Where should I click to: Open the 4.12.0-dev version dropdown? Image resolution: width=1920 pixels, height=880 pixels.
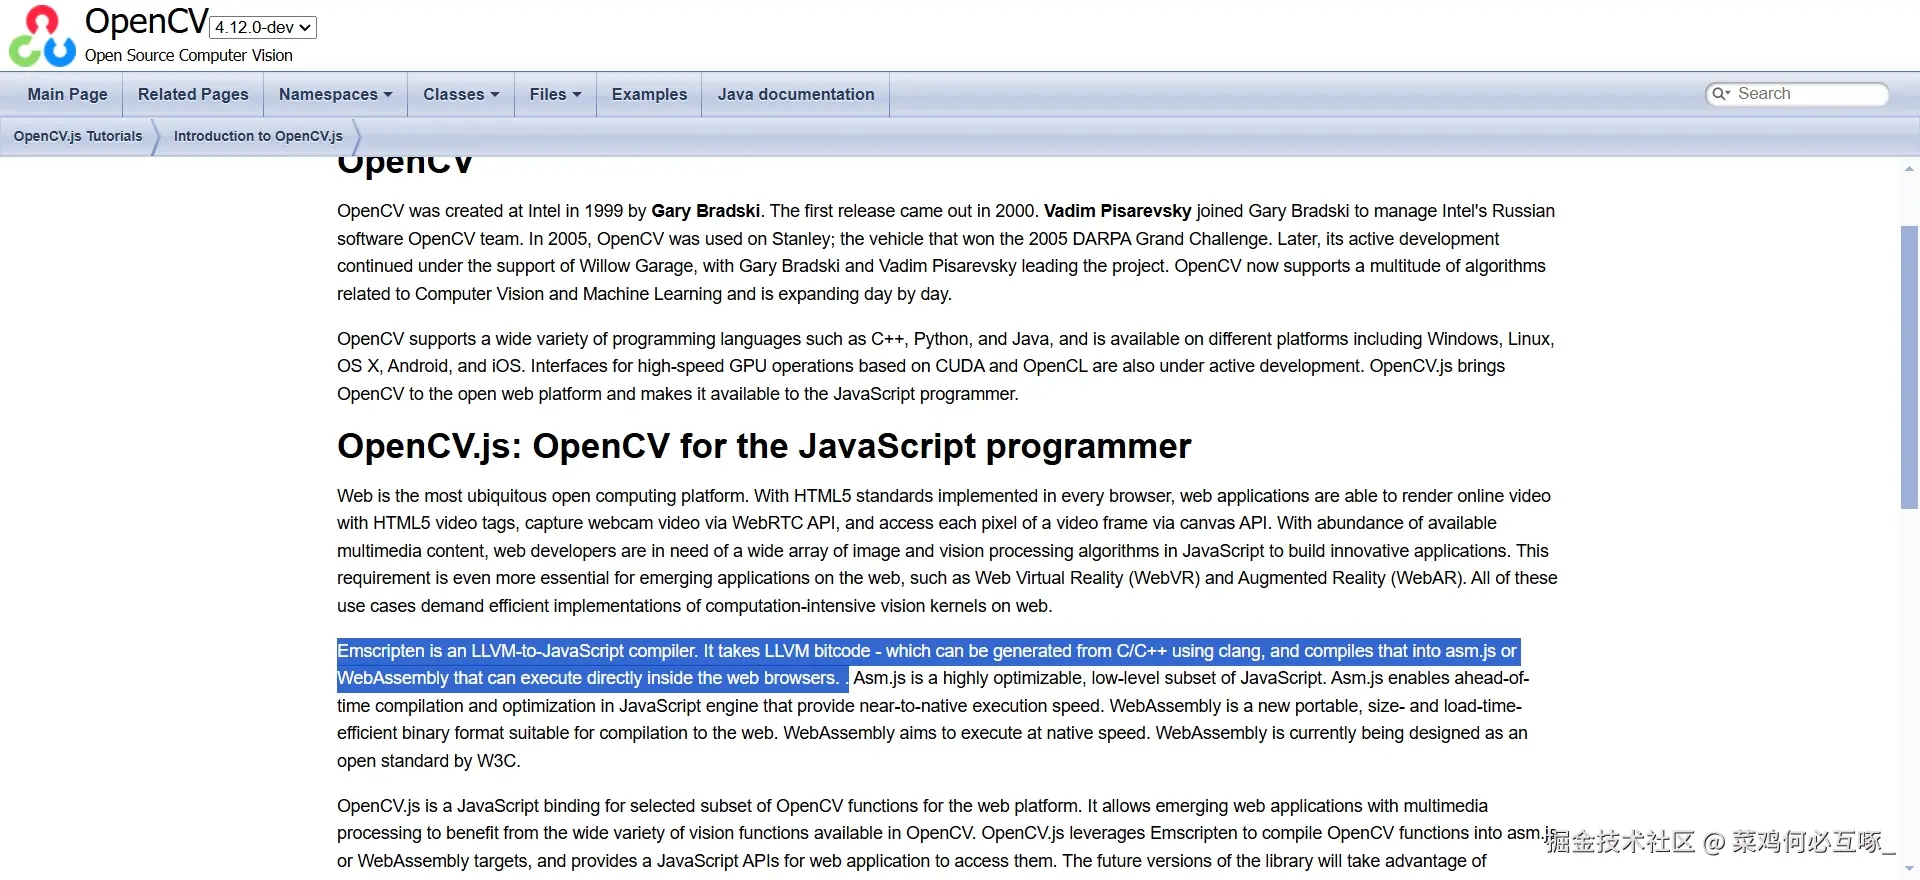263,27
